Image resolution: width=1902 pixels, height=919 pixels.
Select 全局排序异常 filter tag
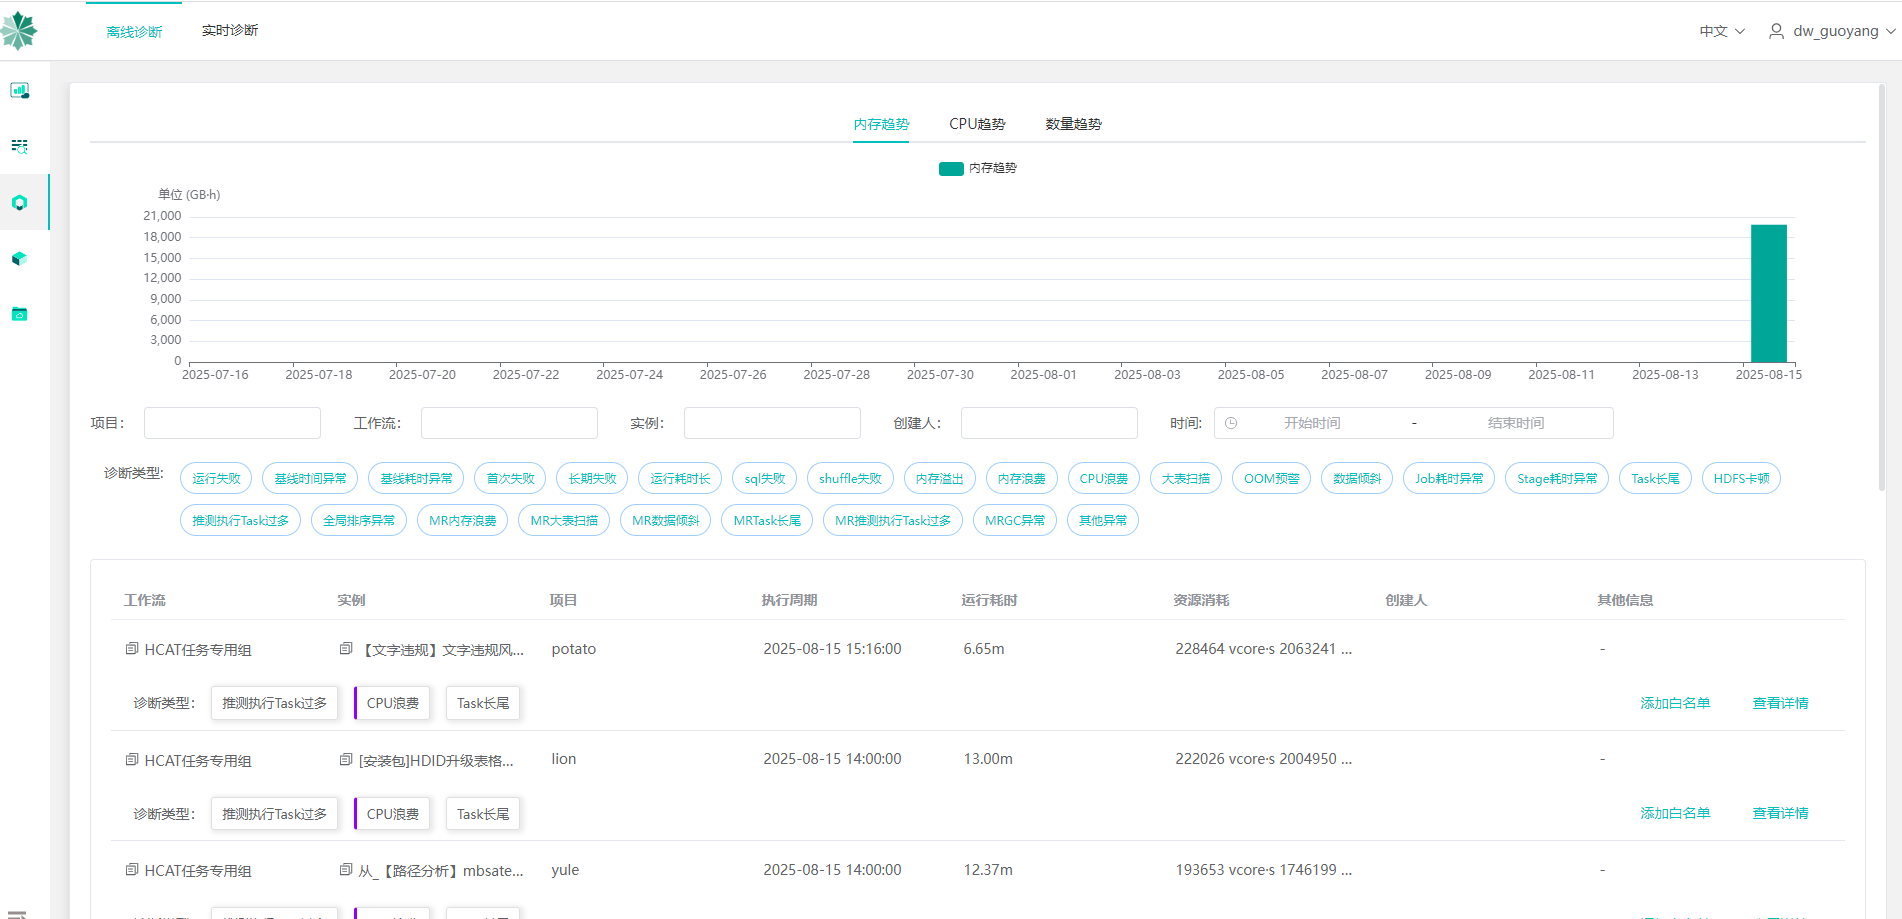click(x=359, y=520)
